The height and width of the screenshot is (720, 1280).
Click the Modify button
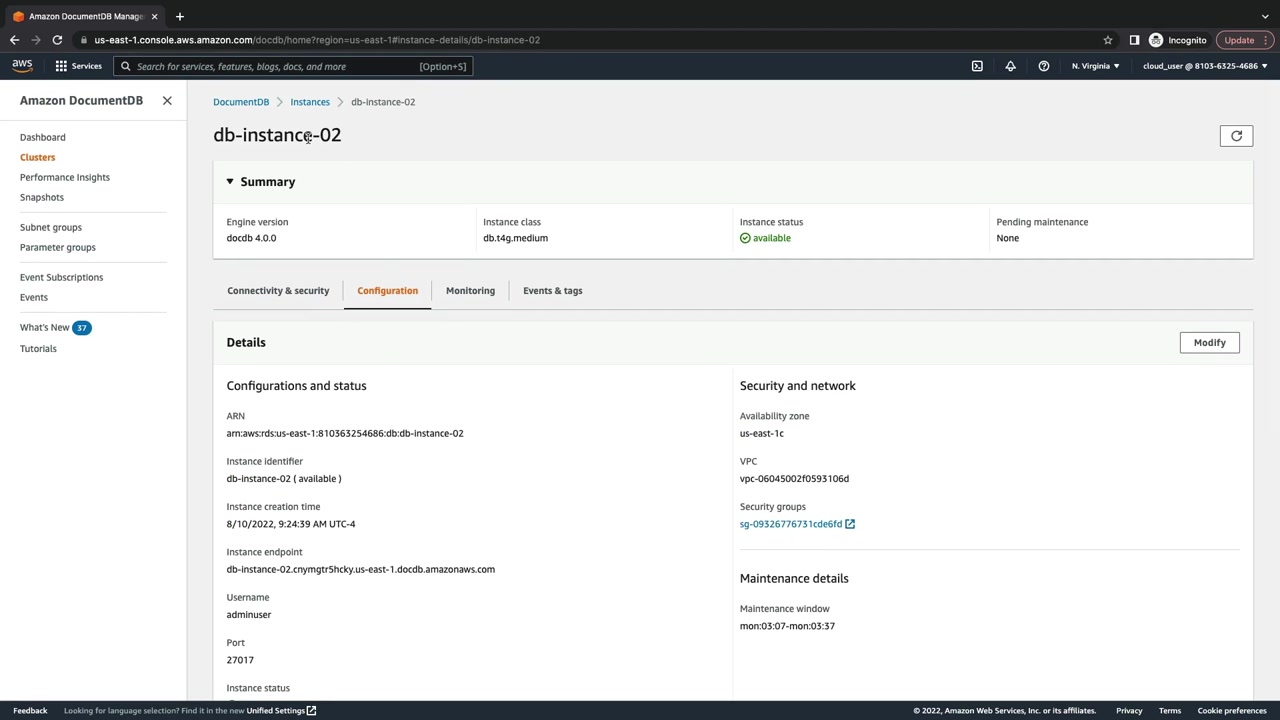click(1209, 343)
